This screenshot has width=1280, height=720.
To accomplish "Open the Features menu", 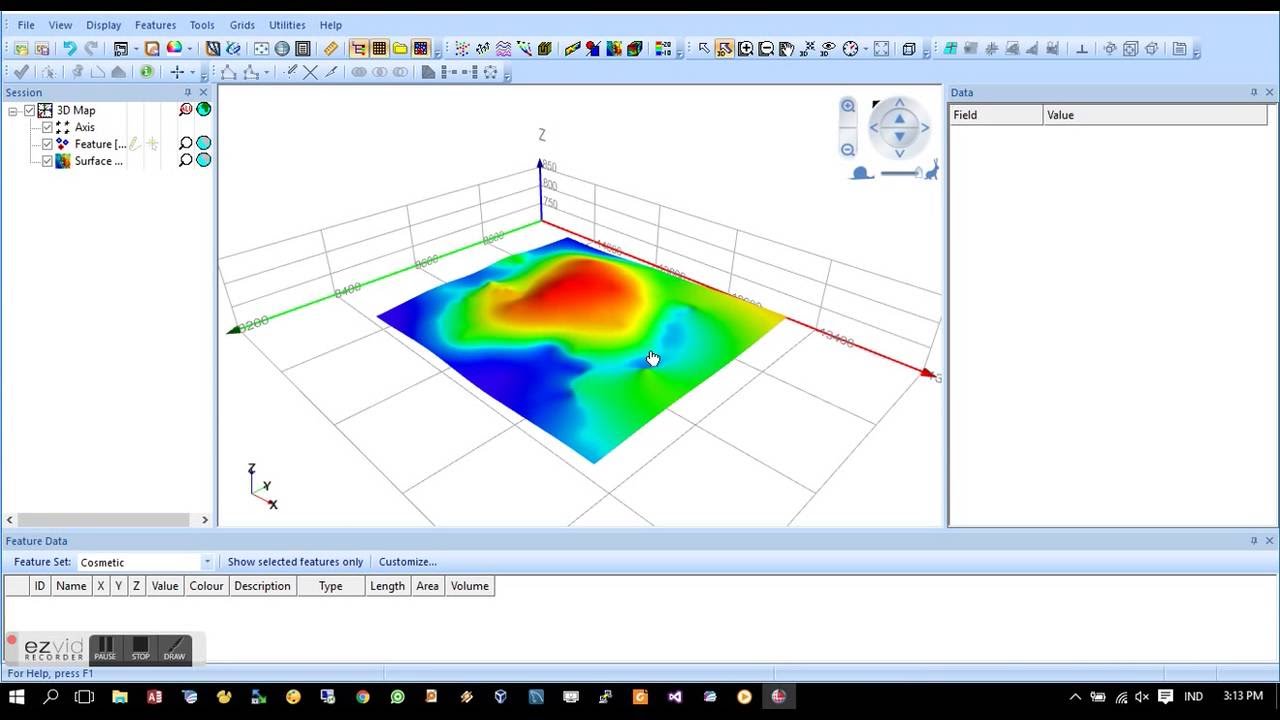I will coord(155,25).
